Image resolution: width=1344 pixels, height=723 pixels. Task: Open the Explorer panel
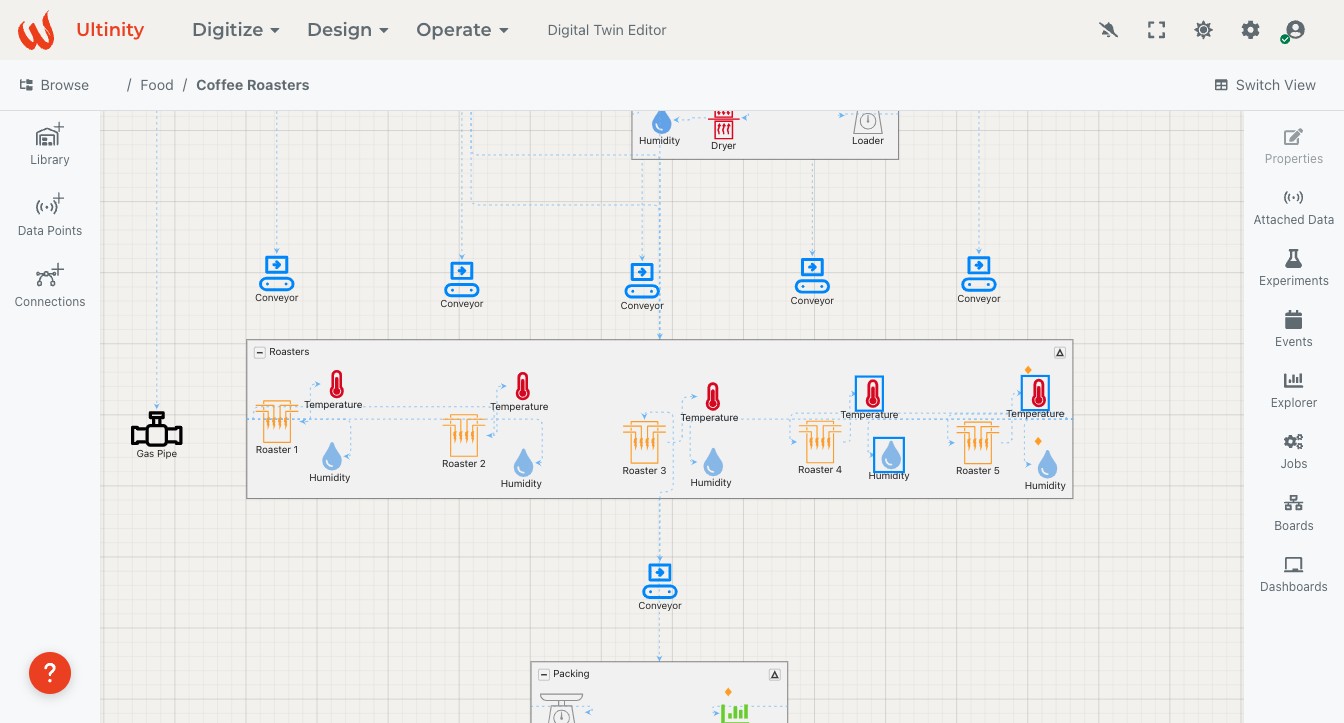click(1293, 390)
